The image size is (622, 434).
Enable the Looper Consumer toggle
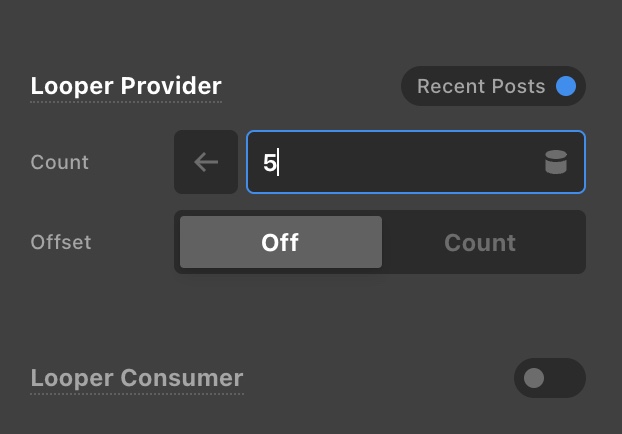point(549,378)
